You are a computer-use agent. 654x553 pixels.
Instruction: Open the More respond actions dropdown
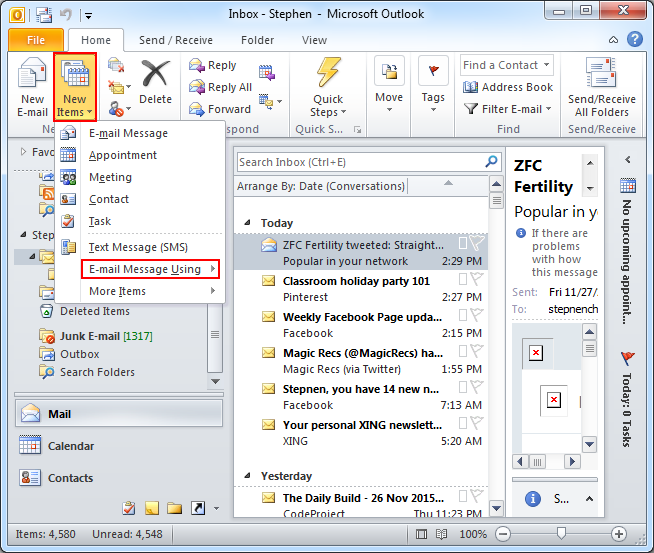click(x=270, y=101)
